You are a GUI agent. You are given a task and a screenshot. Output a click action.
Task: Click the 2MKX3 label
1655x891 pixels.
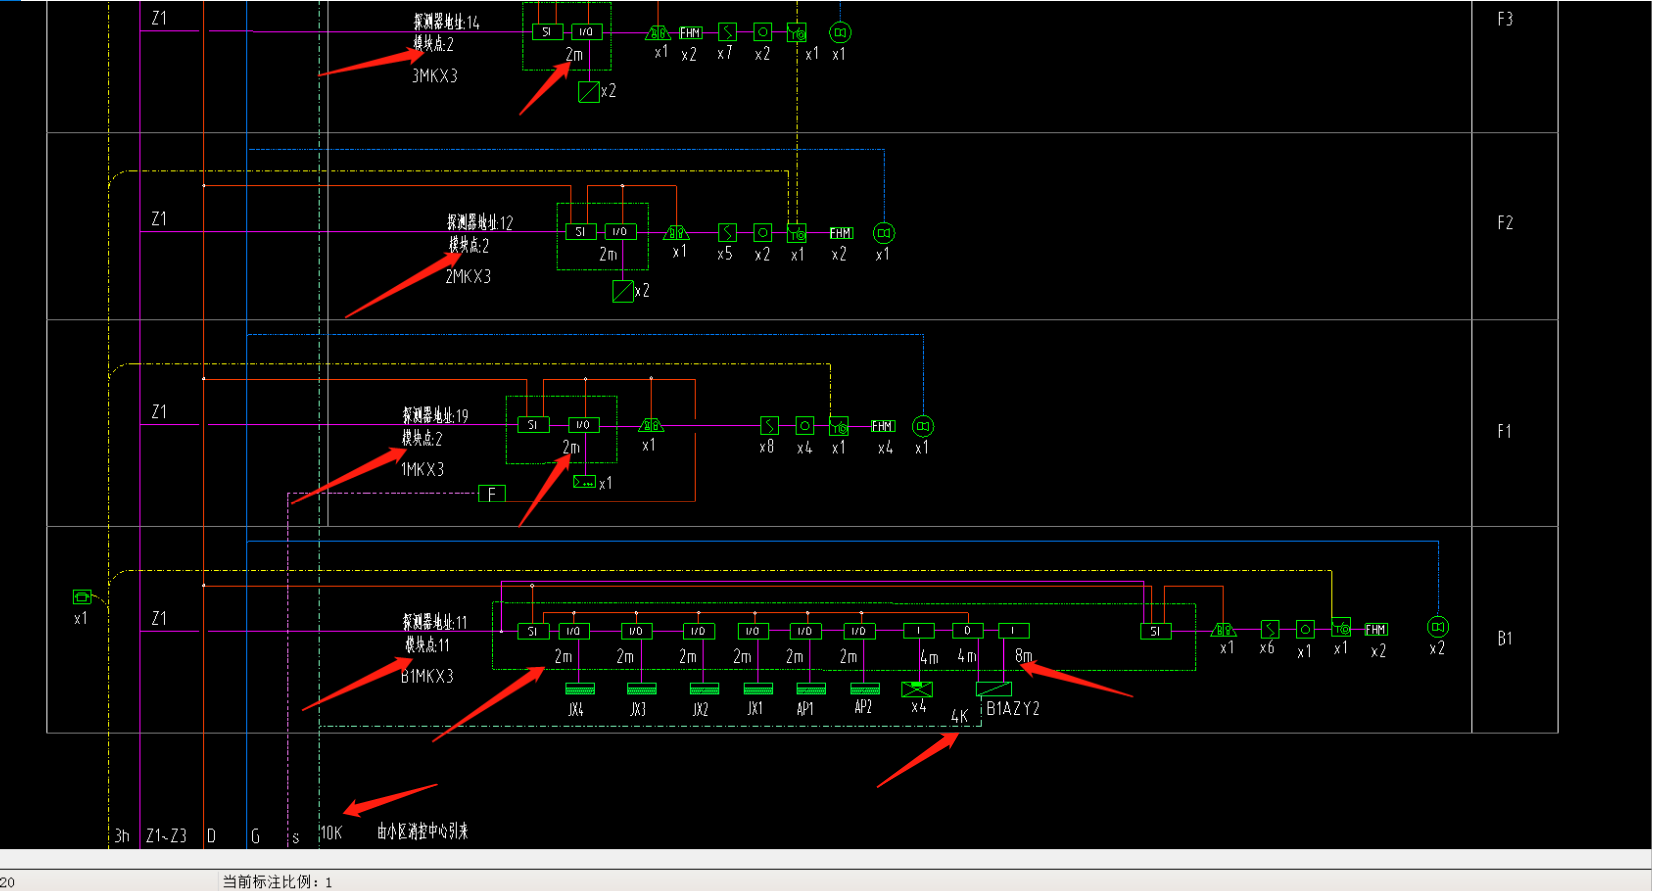pos(468,276)
